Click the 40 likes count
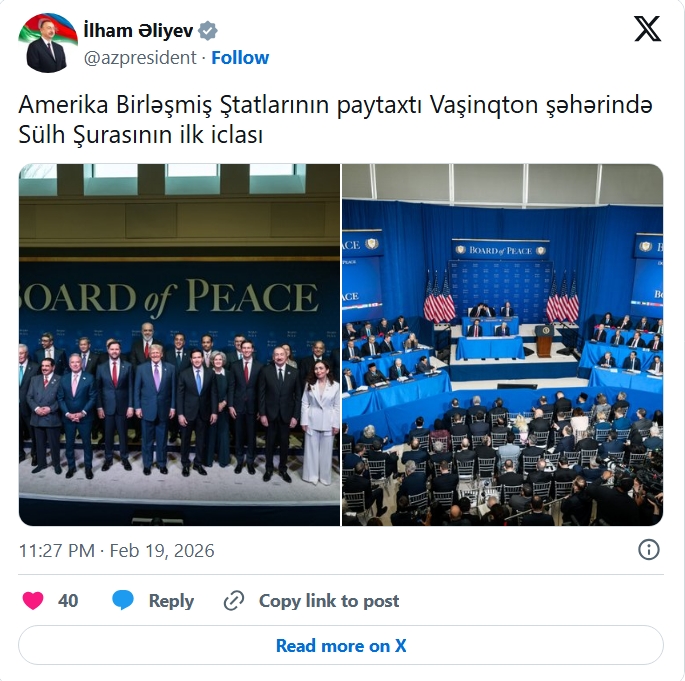685x681 pixels. 68,601
